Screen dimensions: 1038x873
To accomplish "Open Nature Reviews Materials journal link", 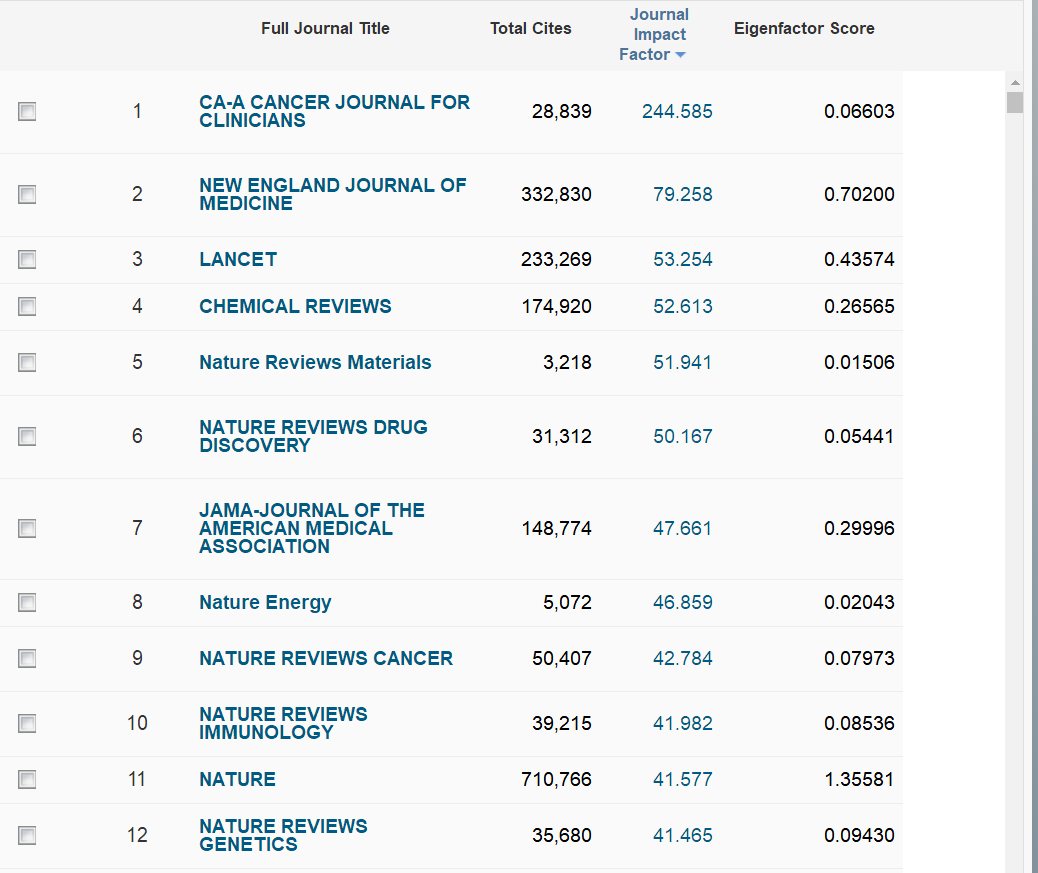I will tap(315, 363).
